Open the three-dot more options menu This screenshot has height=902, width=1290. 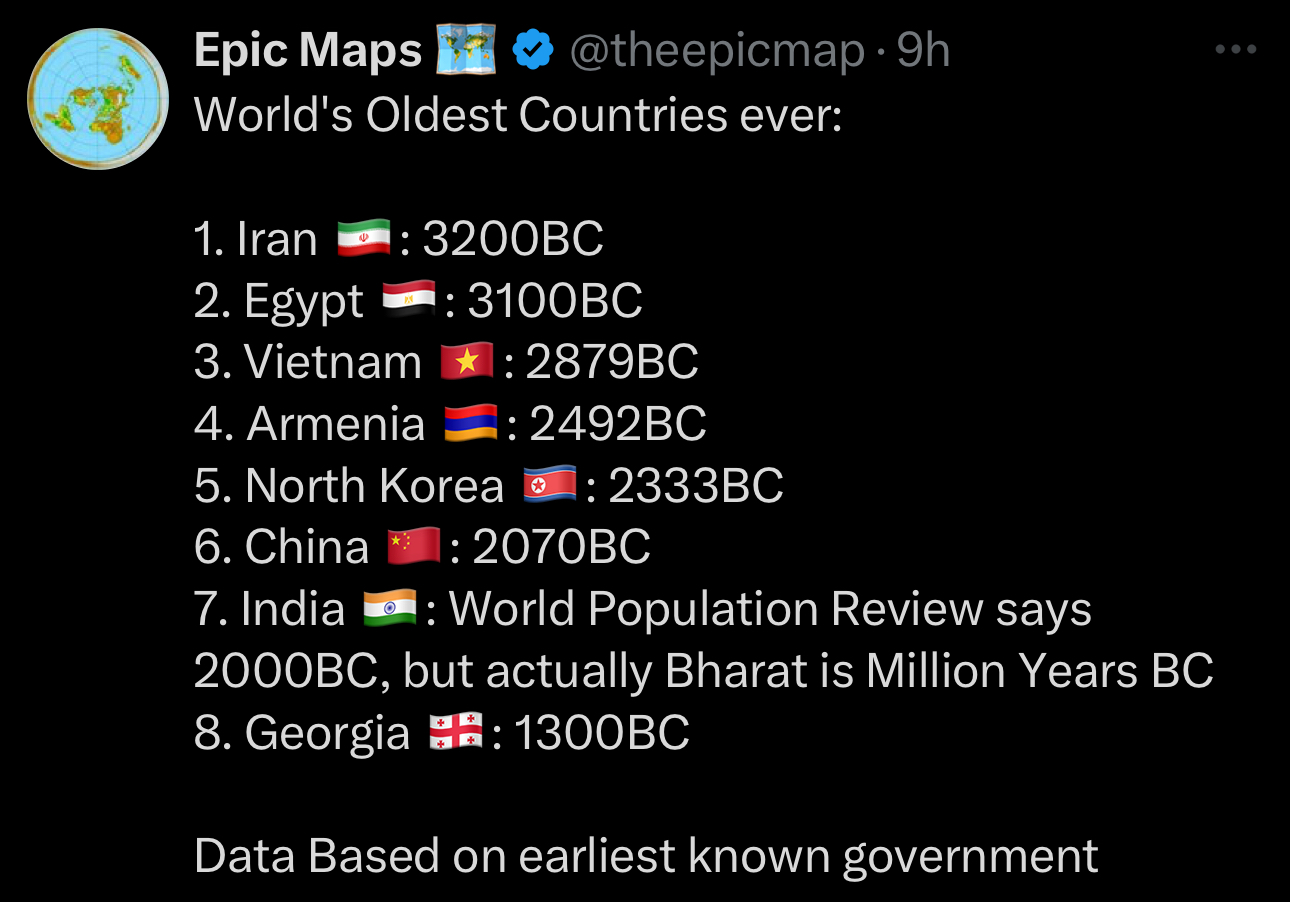point(1235,49)
